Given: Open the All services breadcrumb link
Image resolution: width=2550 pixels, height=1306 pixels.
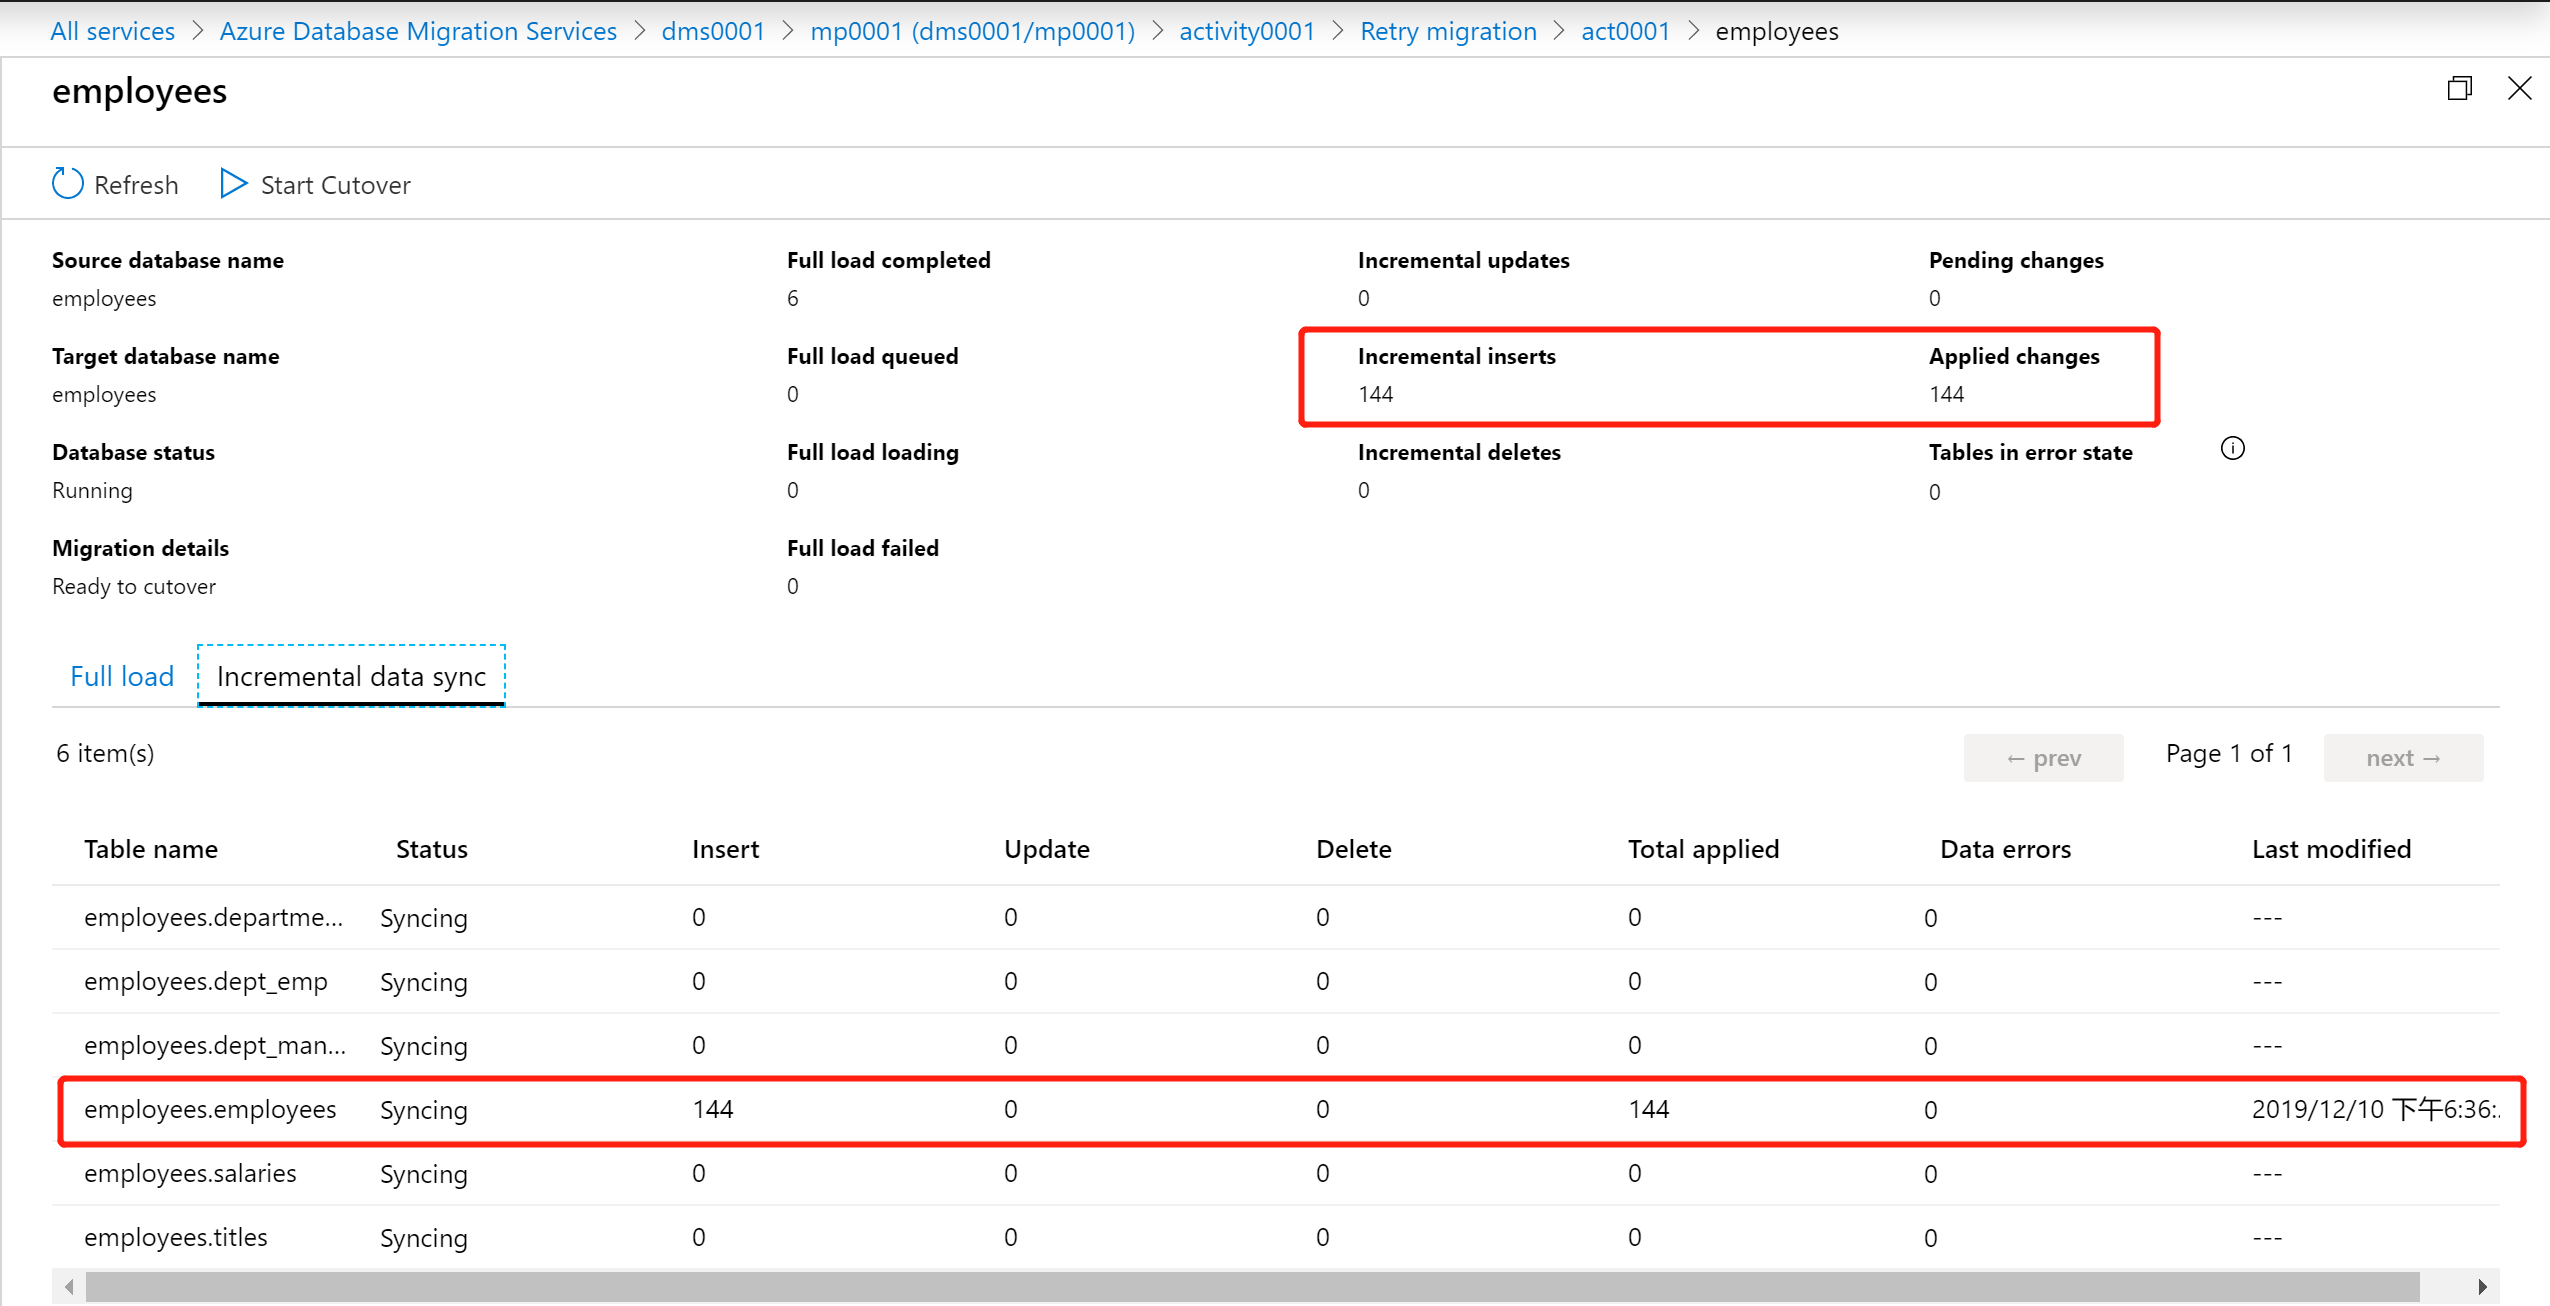Looking at the screenshot, I should 112,31.
